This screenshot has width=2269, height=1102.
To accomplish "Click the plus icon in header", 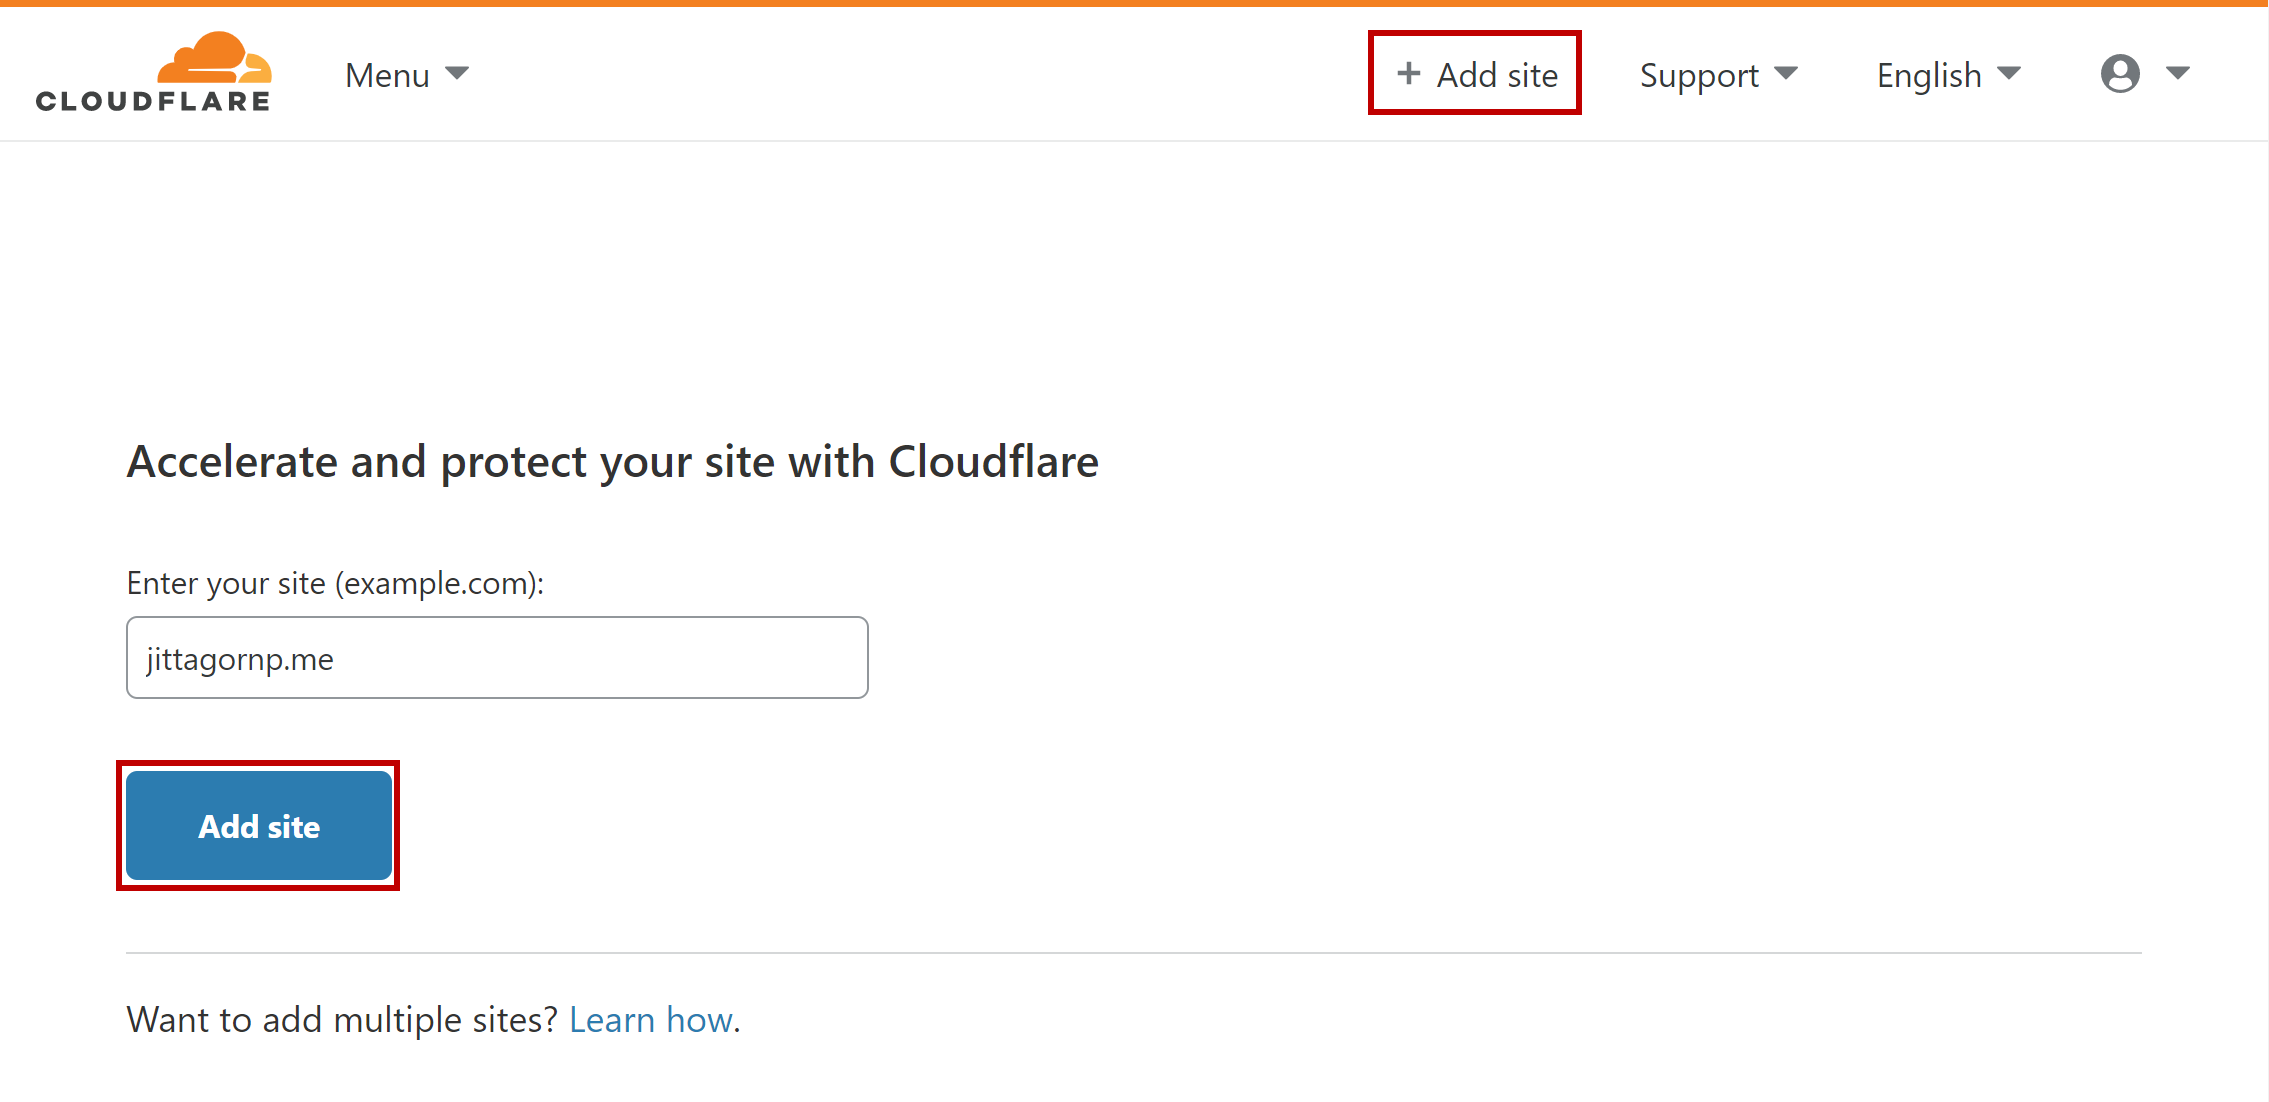I will [1408, 73].
